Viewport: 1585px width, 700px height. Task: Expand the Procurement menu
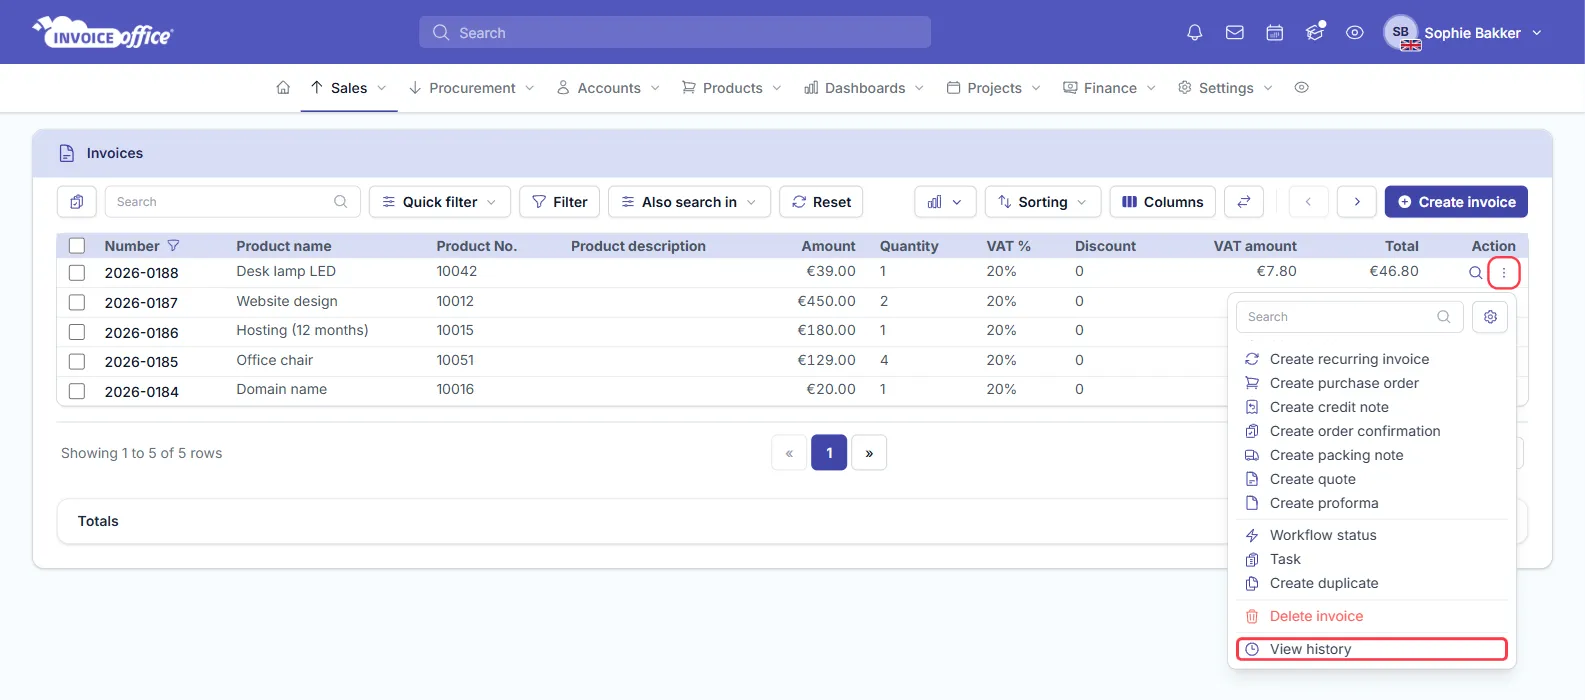472,88
